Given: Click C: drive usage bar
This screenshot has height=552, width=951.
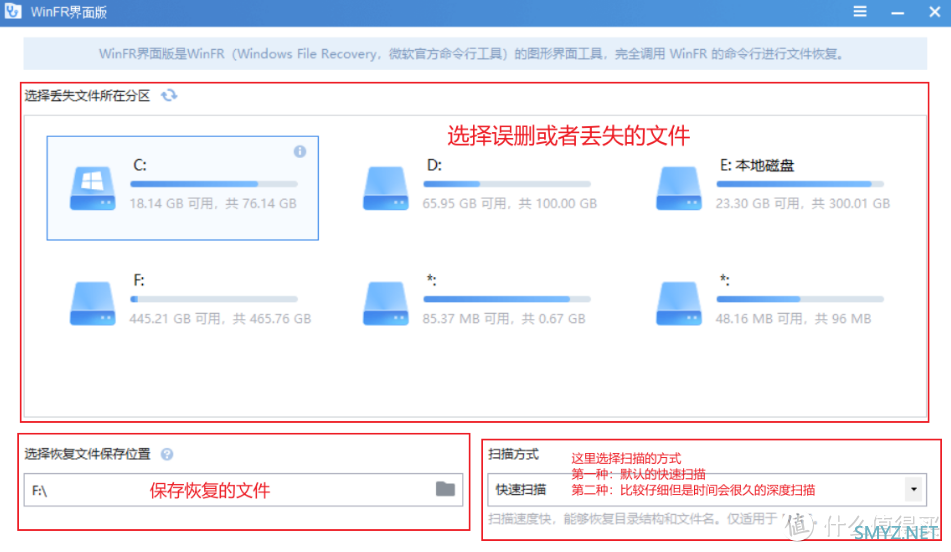Looking at the screenshot, I should (213, 184).
